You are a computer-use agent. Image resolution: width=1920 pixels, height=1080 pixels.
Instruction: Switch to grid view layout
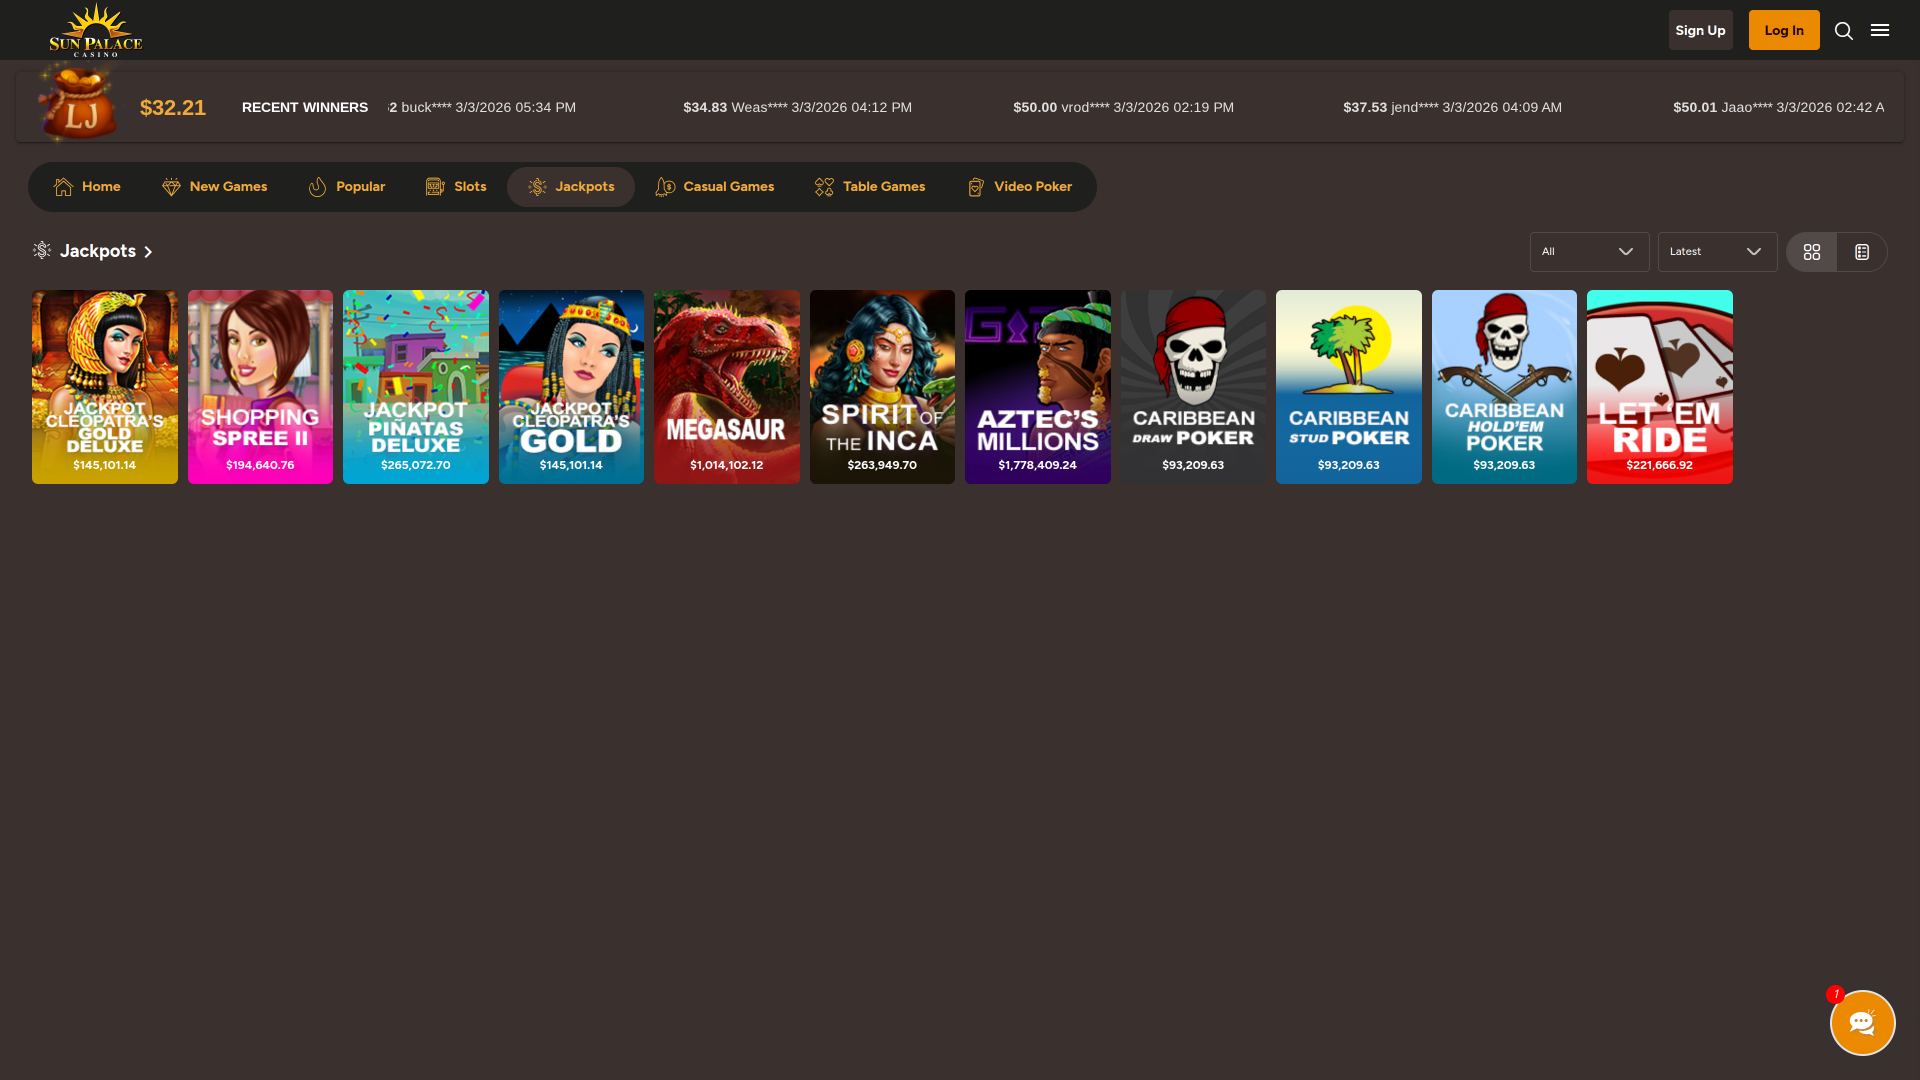click(x=1811, y=252)
